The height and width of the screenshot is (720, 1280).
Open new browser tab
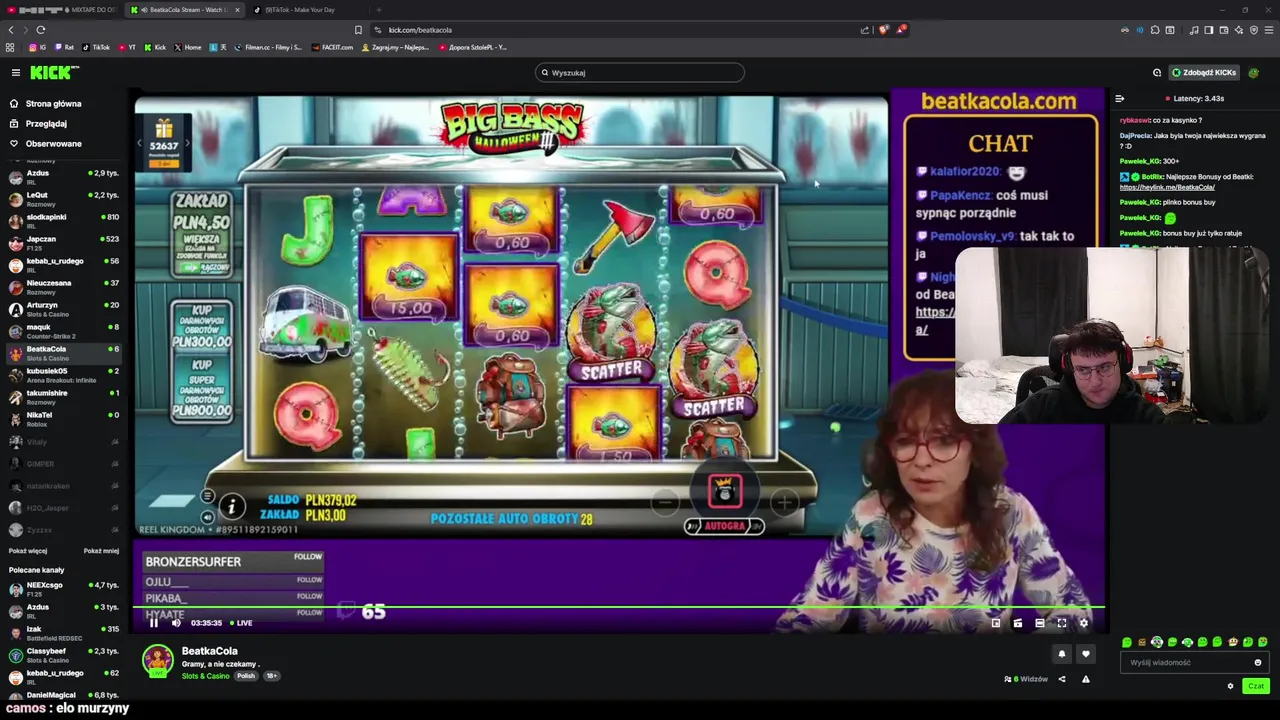point(378,10)
